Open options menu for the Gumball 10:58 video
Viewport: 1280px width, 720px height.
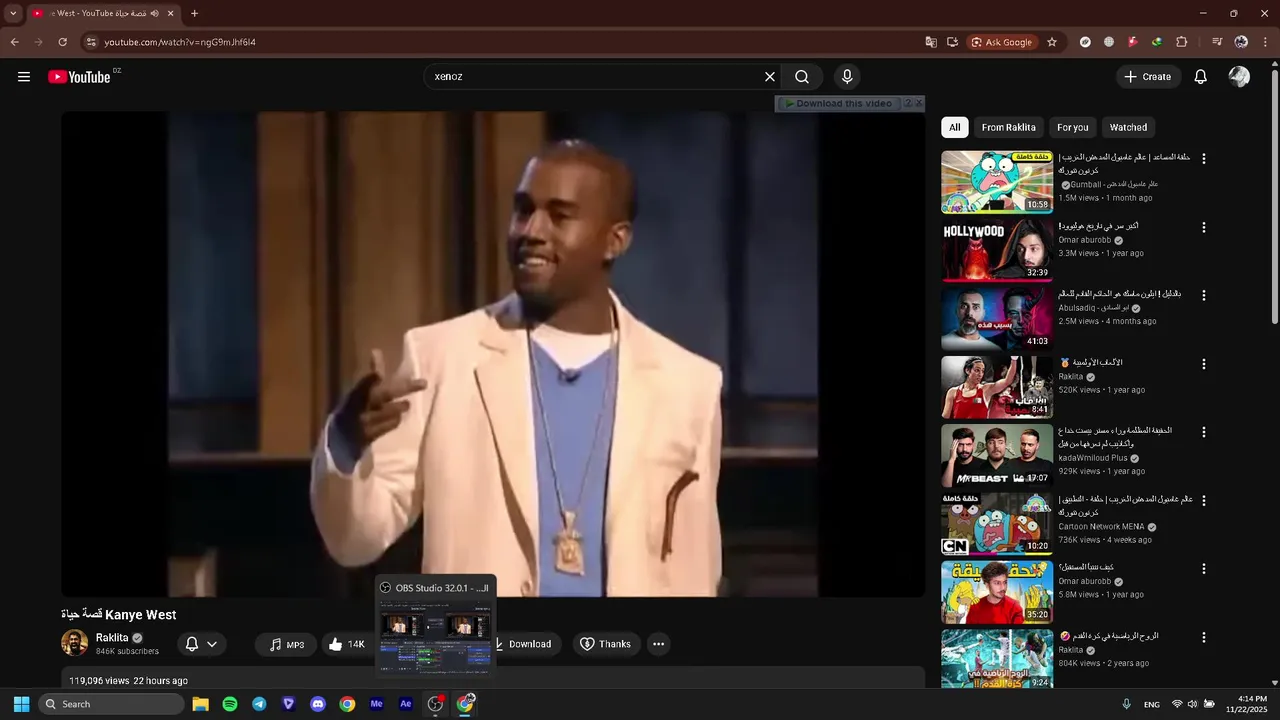[x=1204, y=159]
